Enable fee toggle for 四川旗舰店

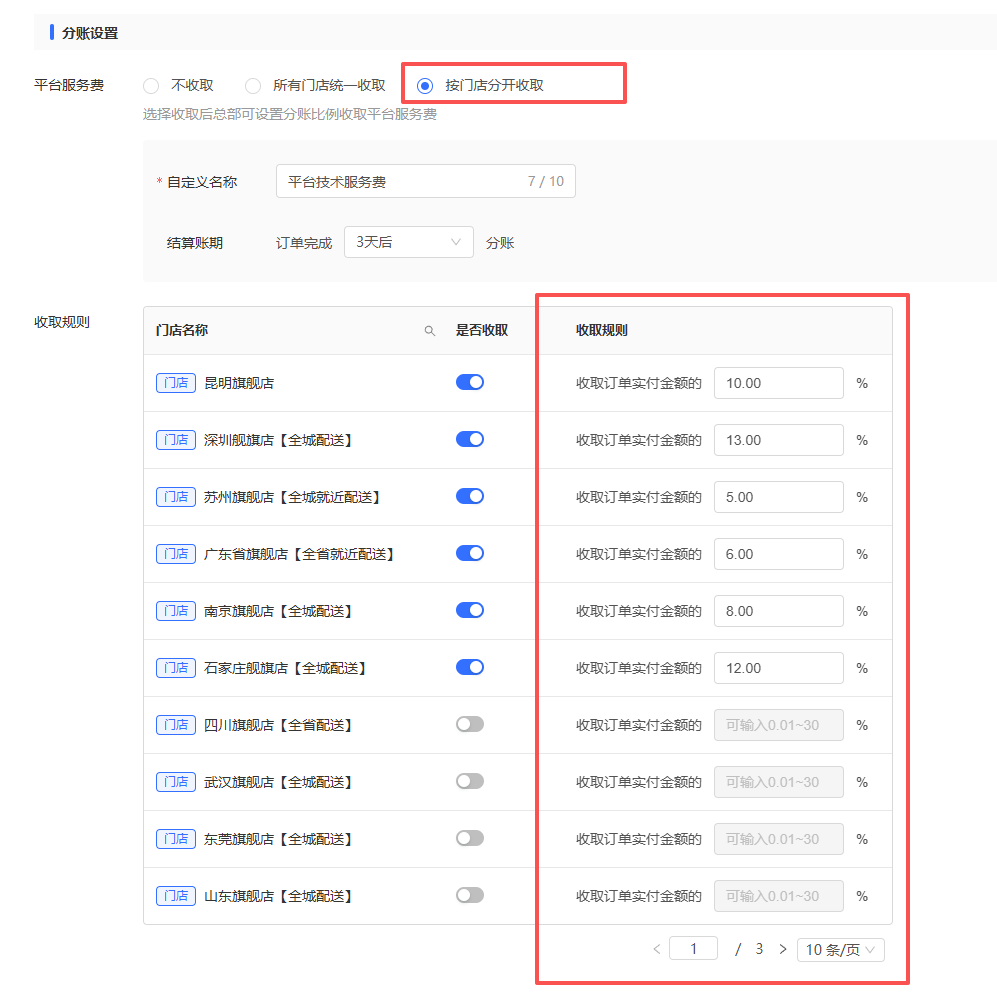(469, 724)
